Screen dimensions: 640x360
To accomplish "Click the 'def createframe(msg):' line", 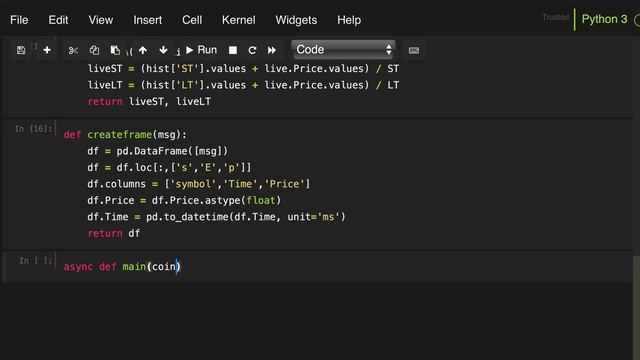I will pyautogui.click(x=125, y=135).
